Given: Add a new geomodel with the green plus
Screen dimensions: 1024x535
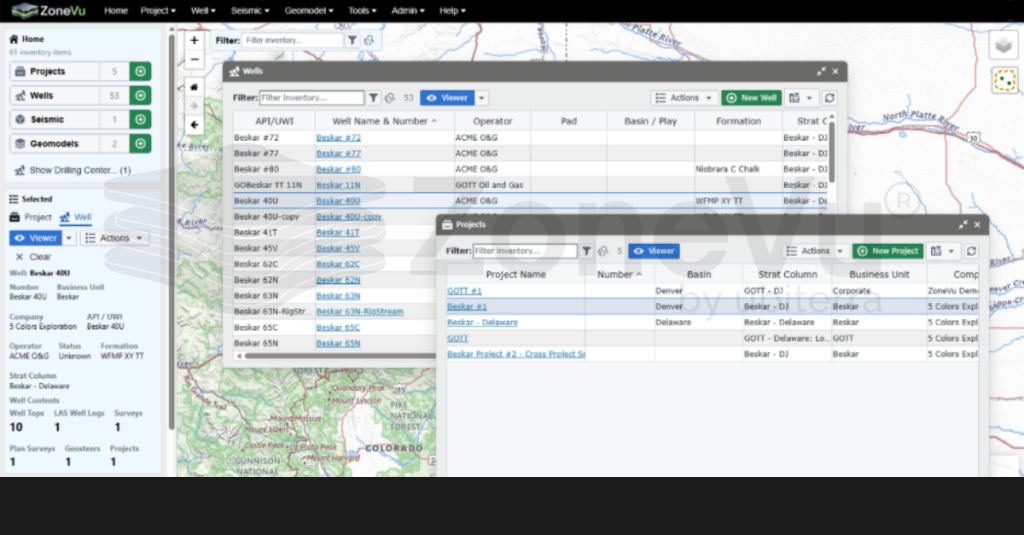Looking at the screenshot, I should click(x=140, y=144).
